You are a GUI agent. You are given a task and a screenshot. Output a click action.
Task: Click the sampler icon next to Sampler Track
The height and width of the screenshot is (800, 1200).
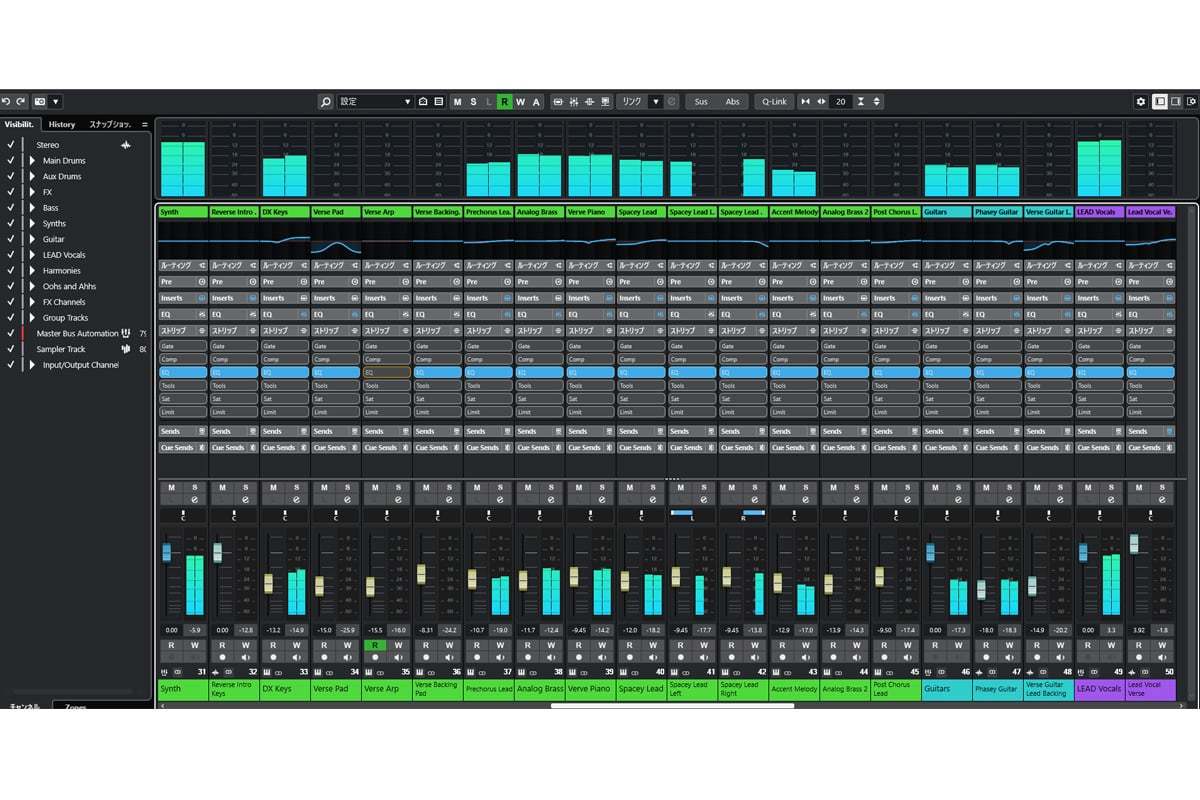125,349
